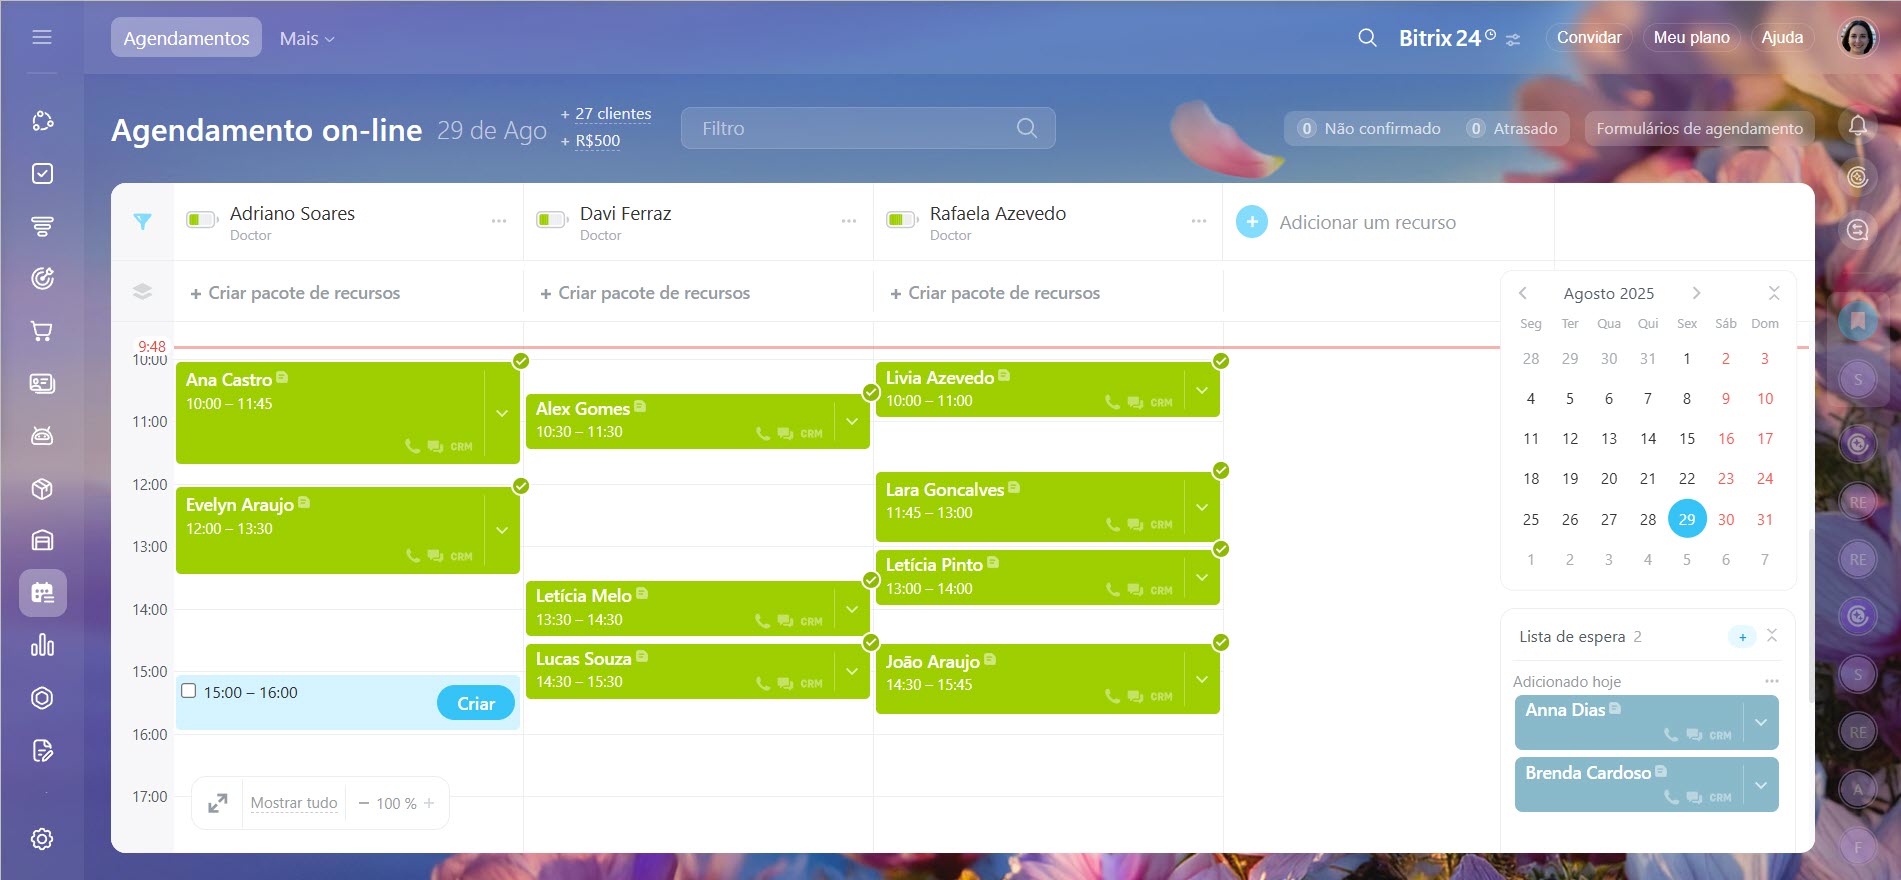The width and height of the screenshot is (1901, 880).
Task: Toggle Davi Ferraz resource switch
Action: 551,220
